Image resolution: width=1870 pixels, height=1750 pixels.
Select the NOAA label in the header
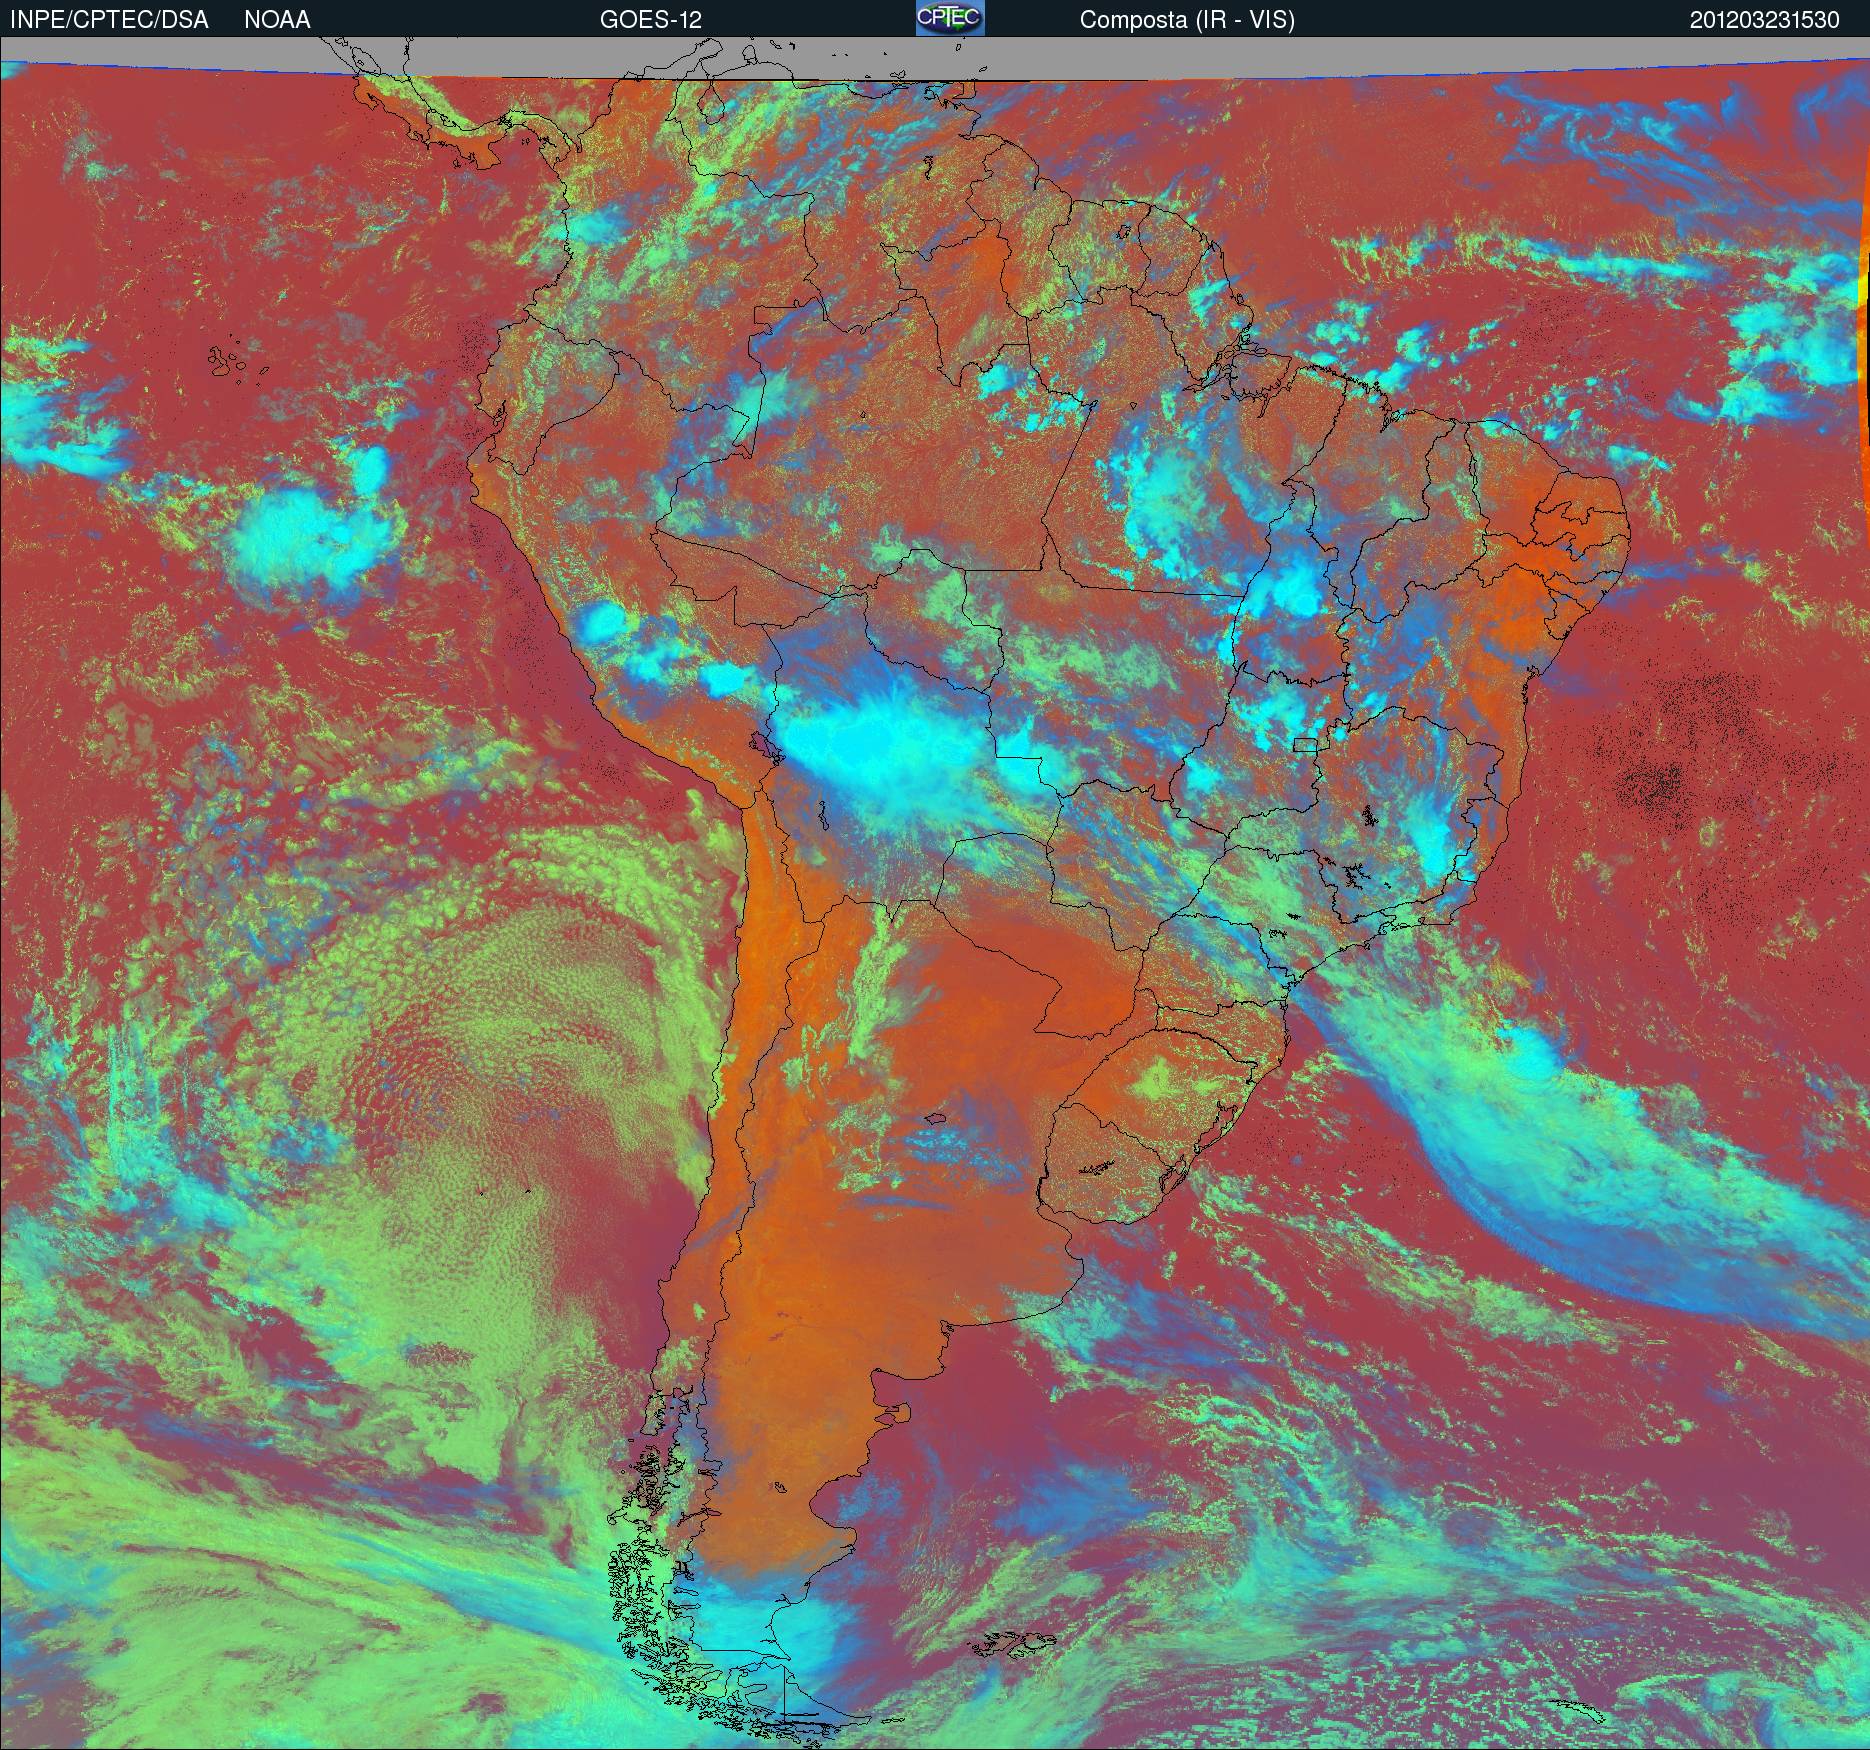(277, 20)
